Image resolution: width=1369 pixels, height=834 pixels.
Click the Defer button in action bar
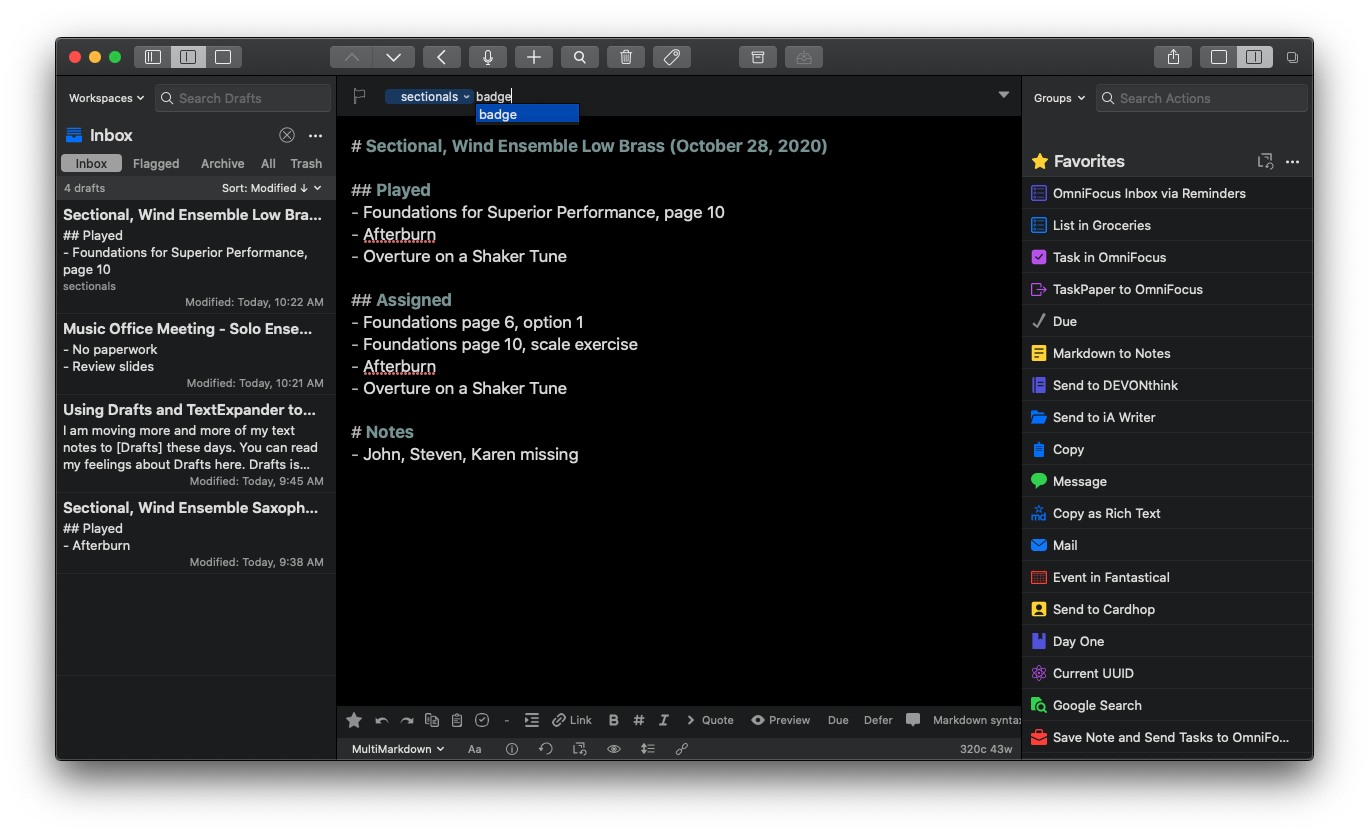coord(878,720)
